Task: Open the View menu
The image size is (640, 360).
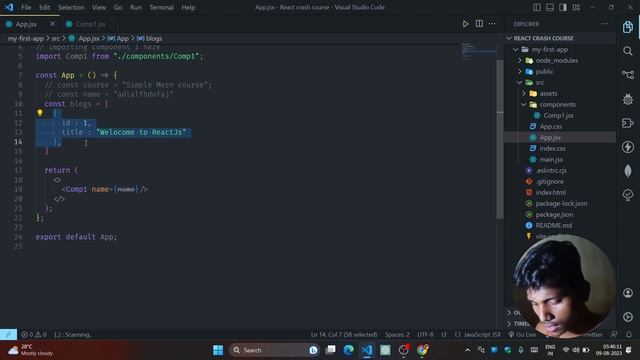Action: (99, 7)
